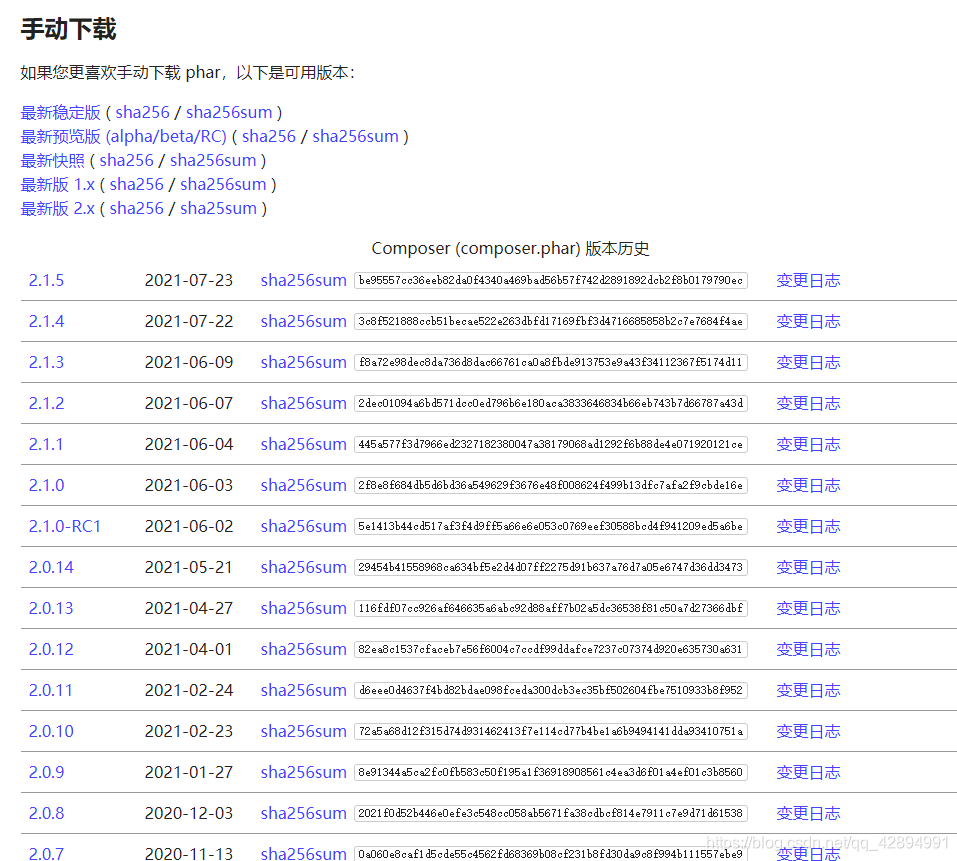Select the hash field for version 2.0.8
This screenshot has width=957, height=861.
tap(551, 813)
